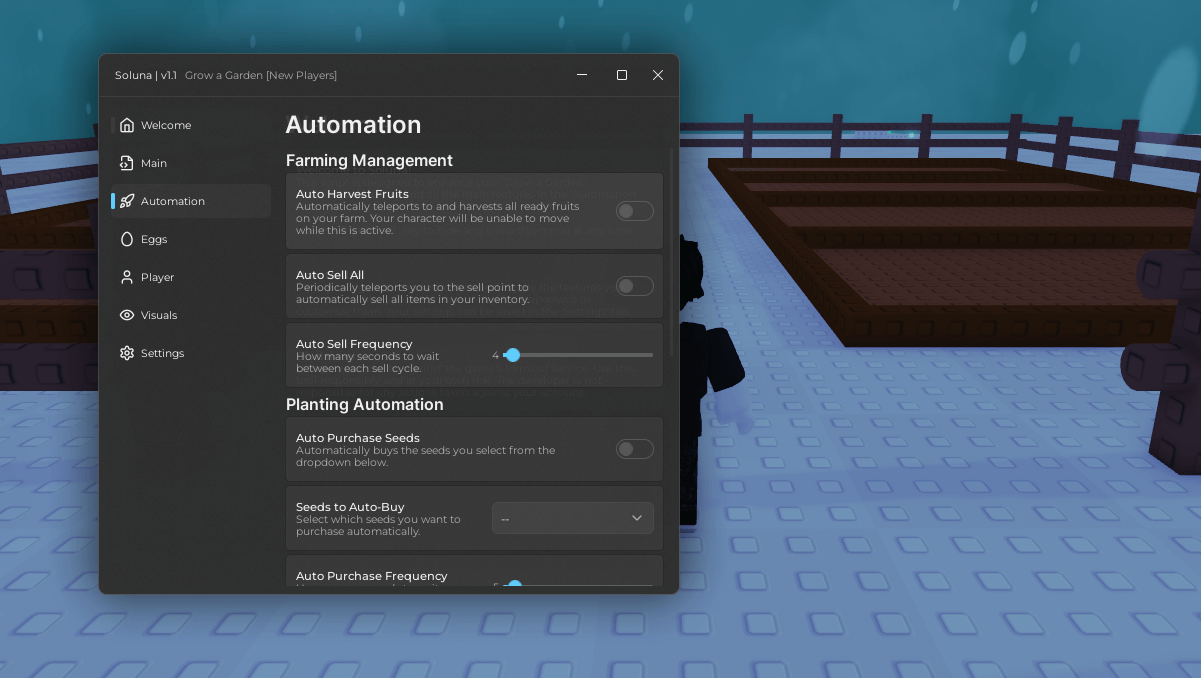Viewport: 1201px width, 678px height.
Task: Enable the Auto Purchase Seeds toggle
Action: coord(635,449)
